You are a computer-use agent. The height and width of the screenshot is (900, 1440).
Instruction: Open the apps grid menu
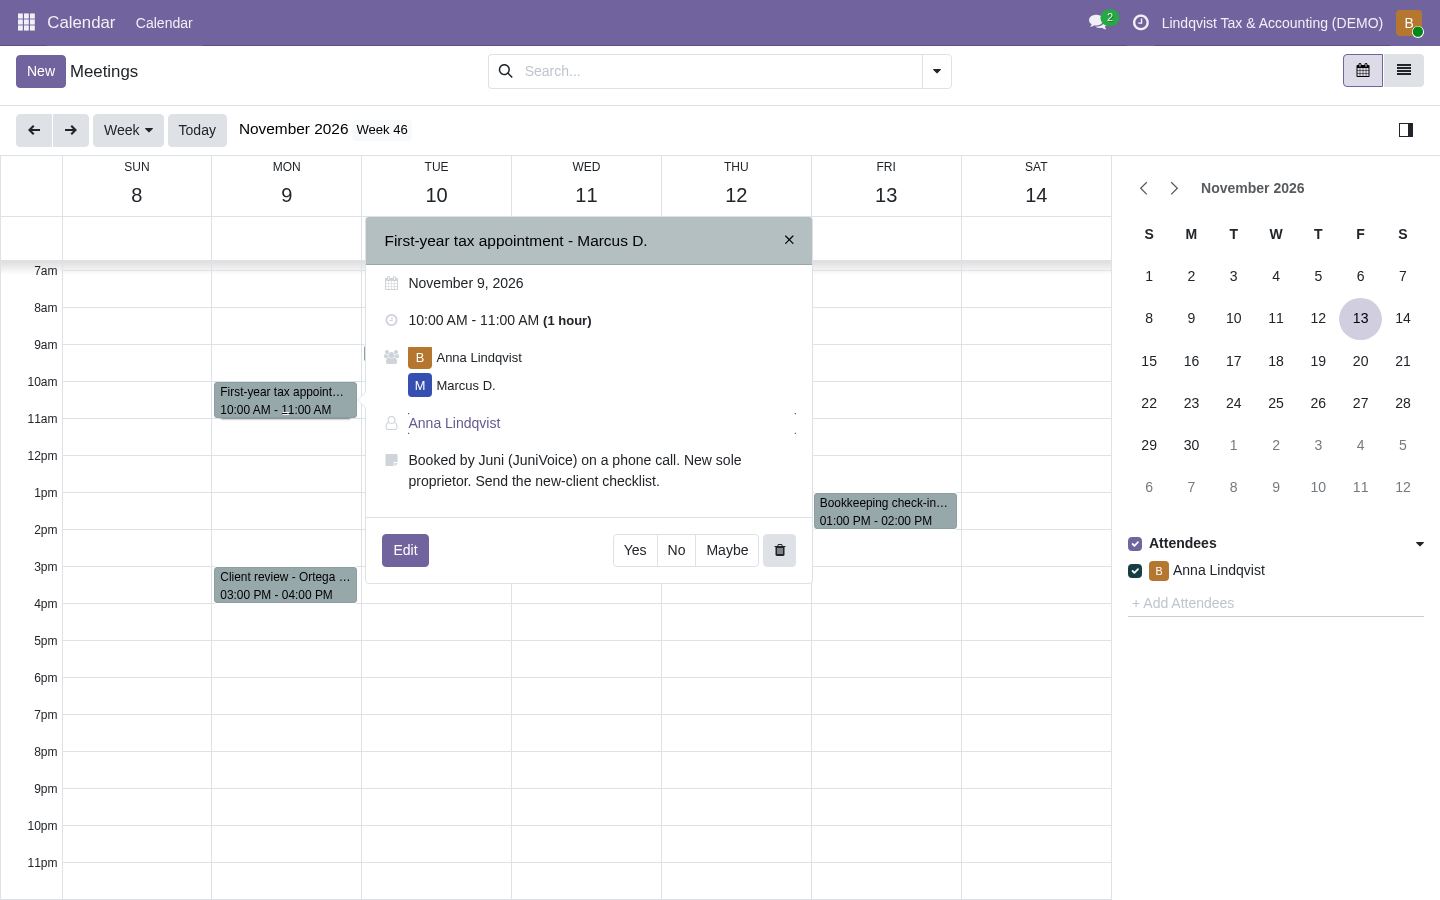click(26, 22)
